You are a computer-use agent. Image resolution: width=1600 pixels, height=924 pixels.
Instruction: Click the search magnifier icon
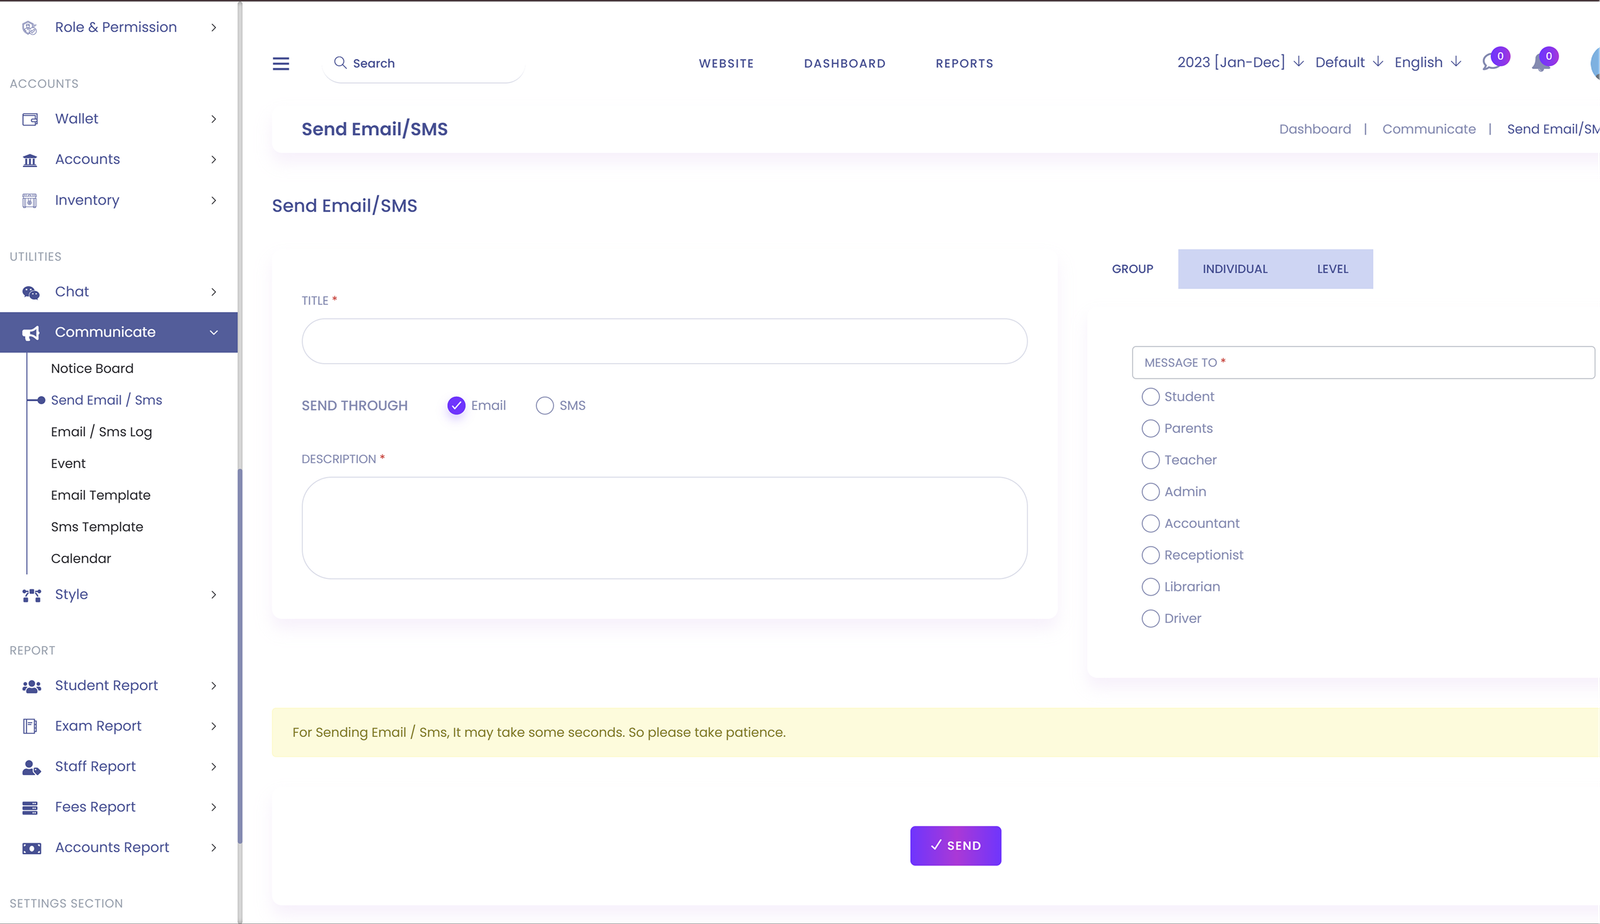click(341, 63)
